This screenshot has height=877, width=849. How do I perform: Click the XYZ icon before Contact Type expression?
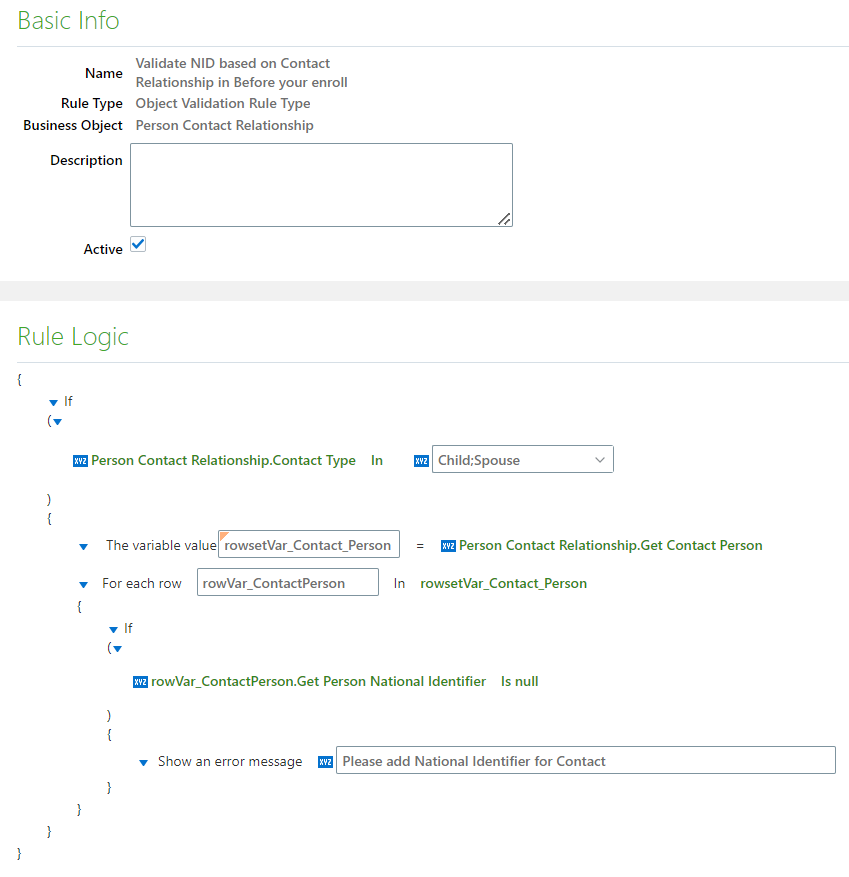(x=80, y=461)
